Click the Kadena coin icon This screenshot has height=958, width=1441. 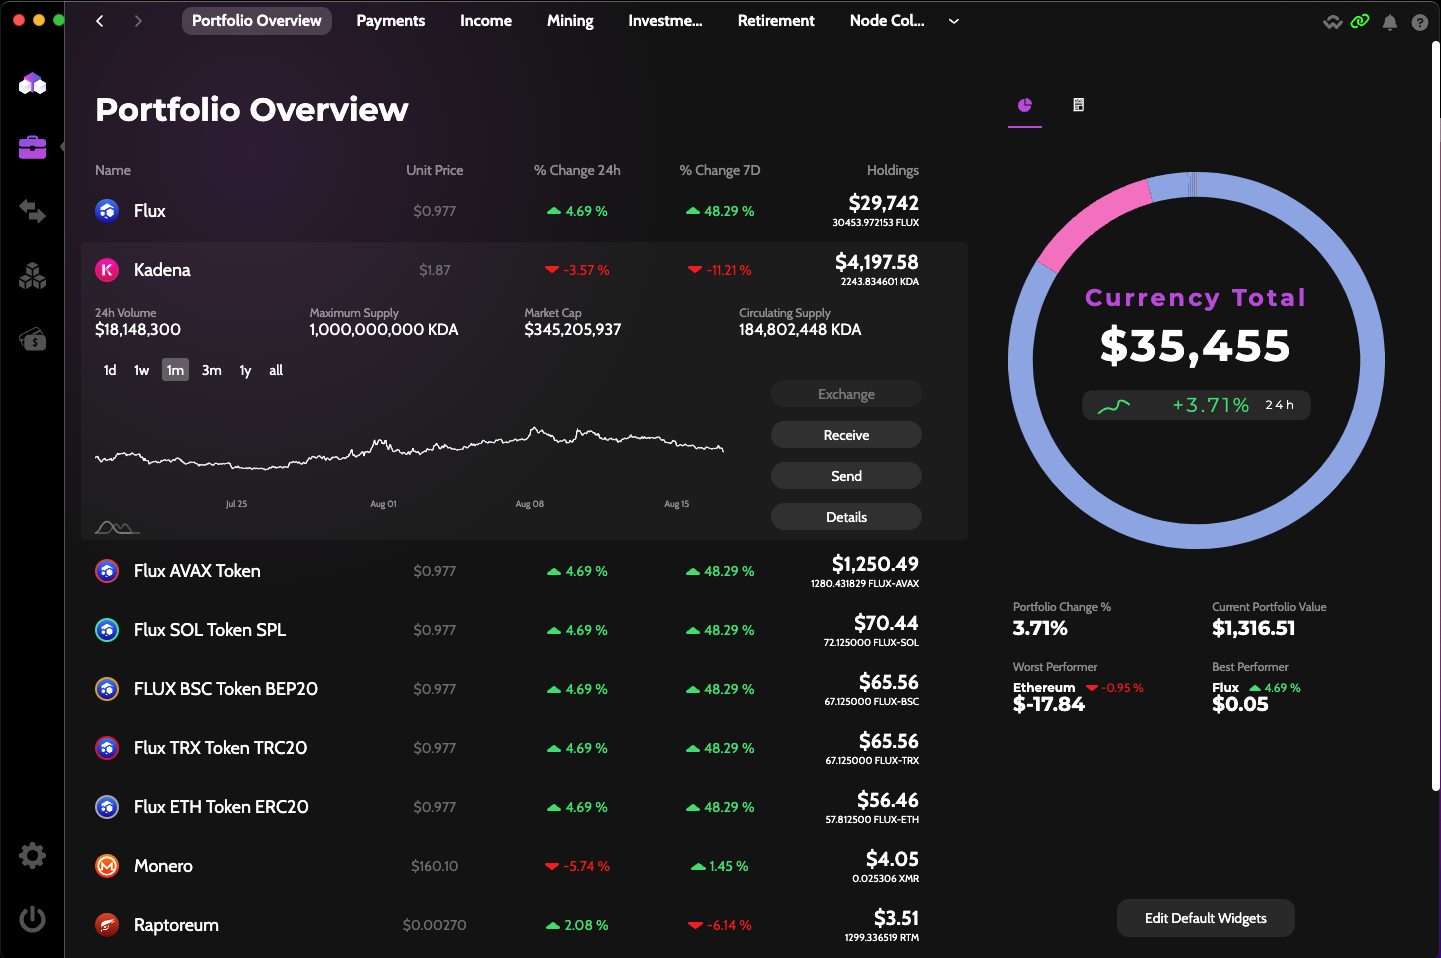[107, 270]
